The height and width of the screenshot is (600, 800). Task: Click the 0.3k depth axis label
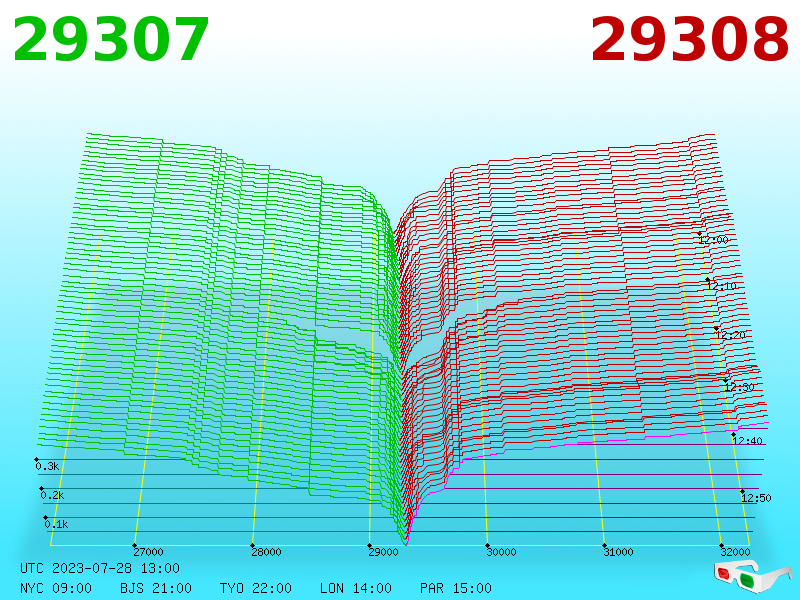(x=47, y=466)
